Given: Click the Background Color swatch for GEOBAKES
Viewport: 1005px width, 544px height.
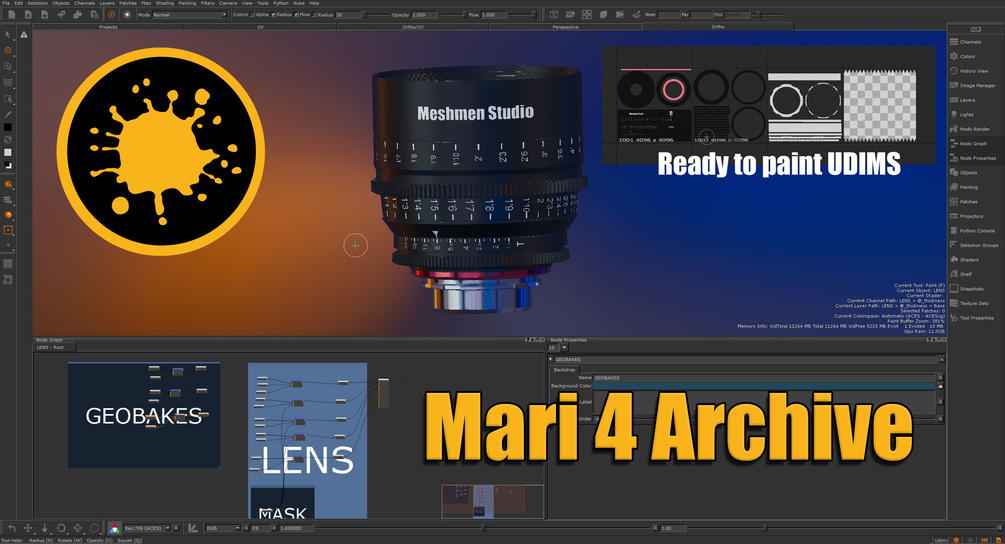Looking at the screenshot, I should click(x=765, y=386).
